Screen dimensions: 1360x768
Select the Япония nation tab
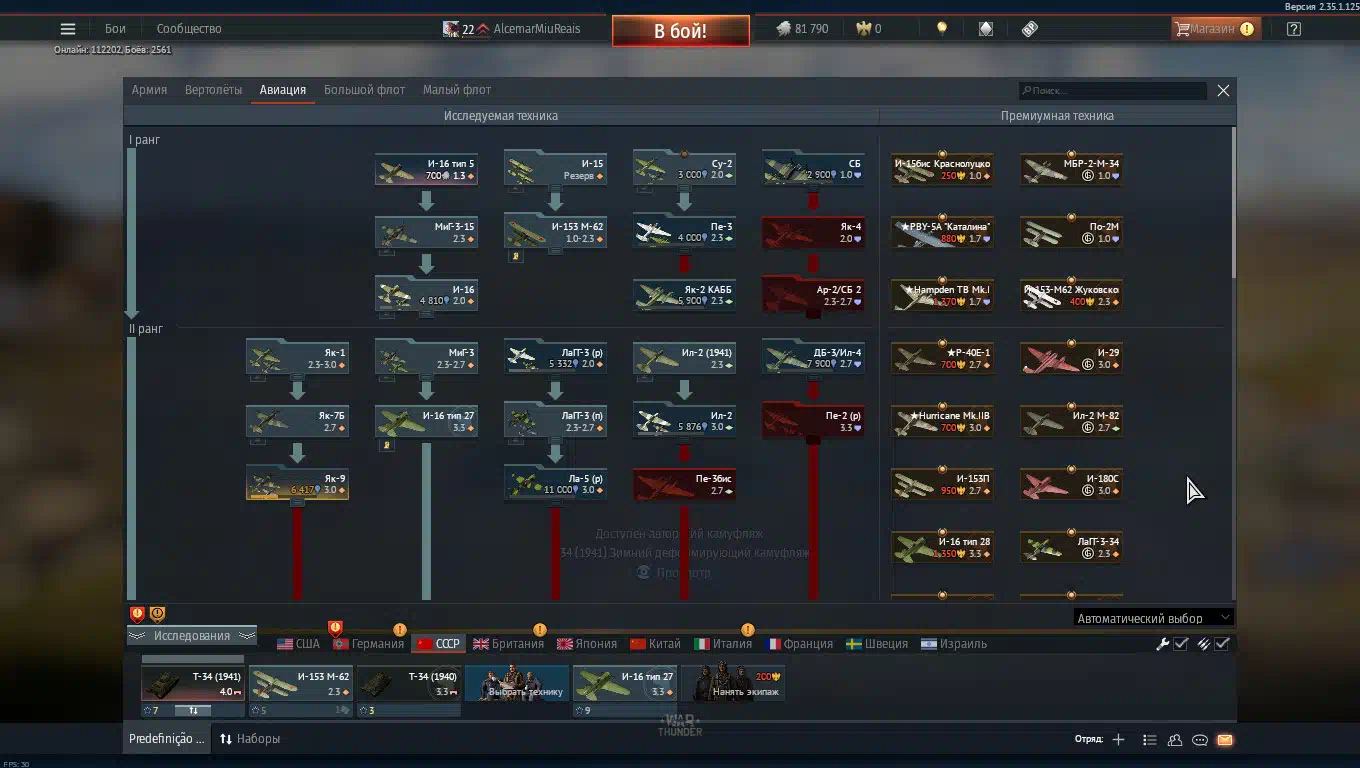coord(587,644)
